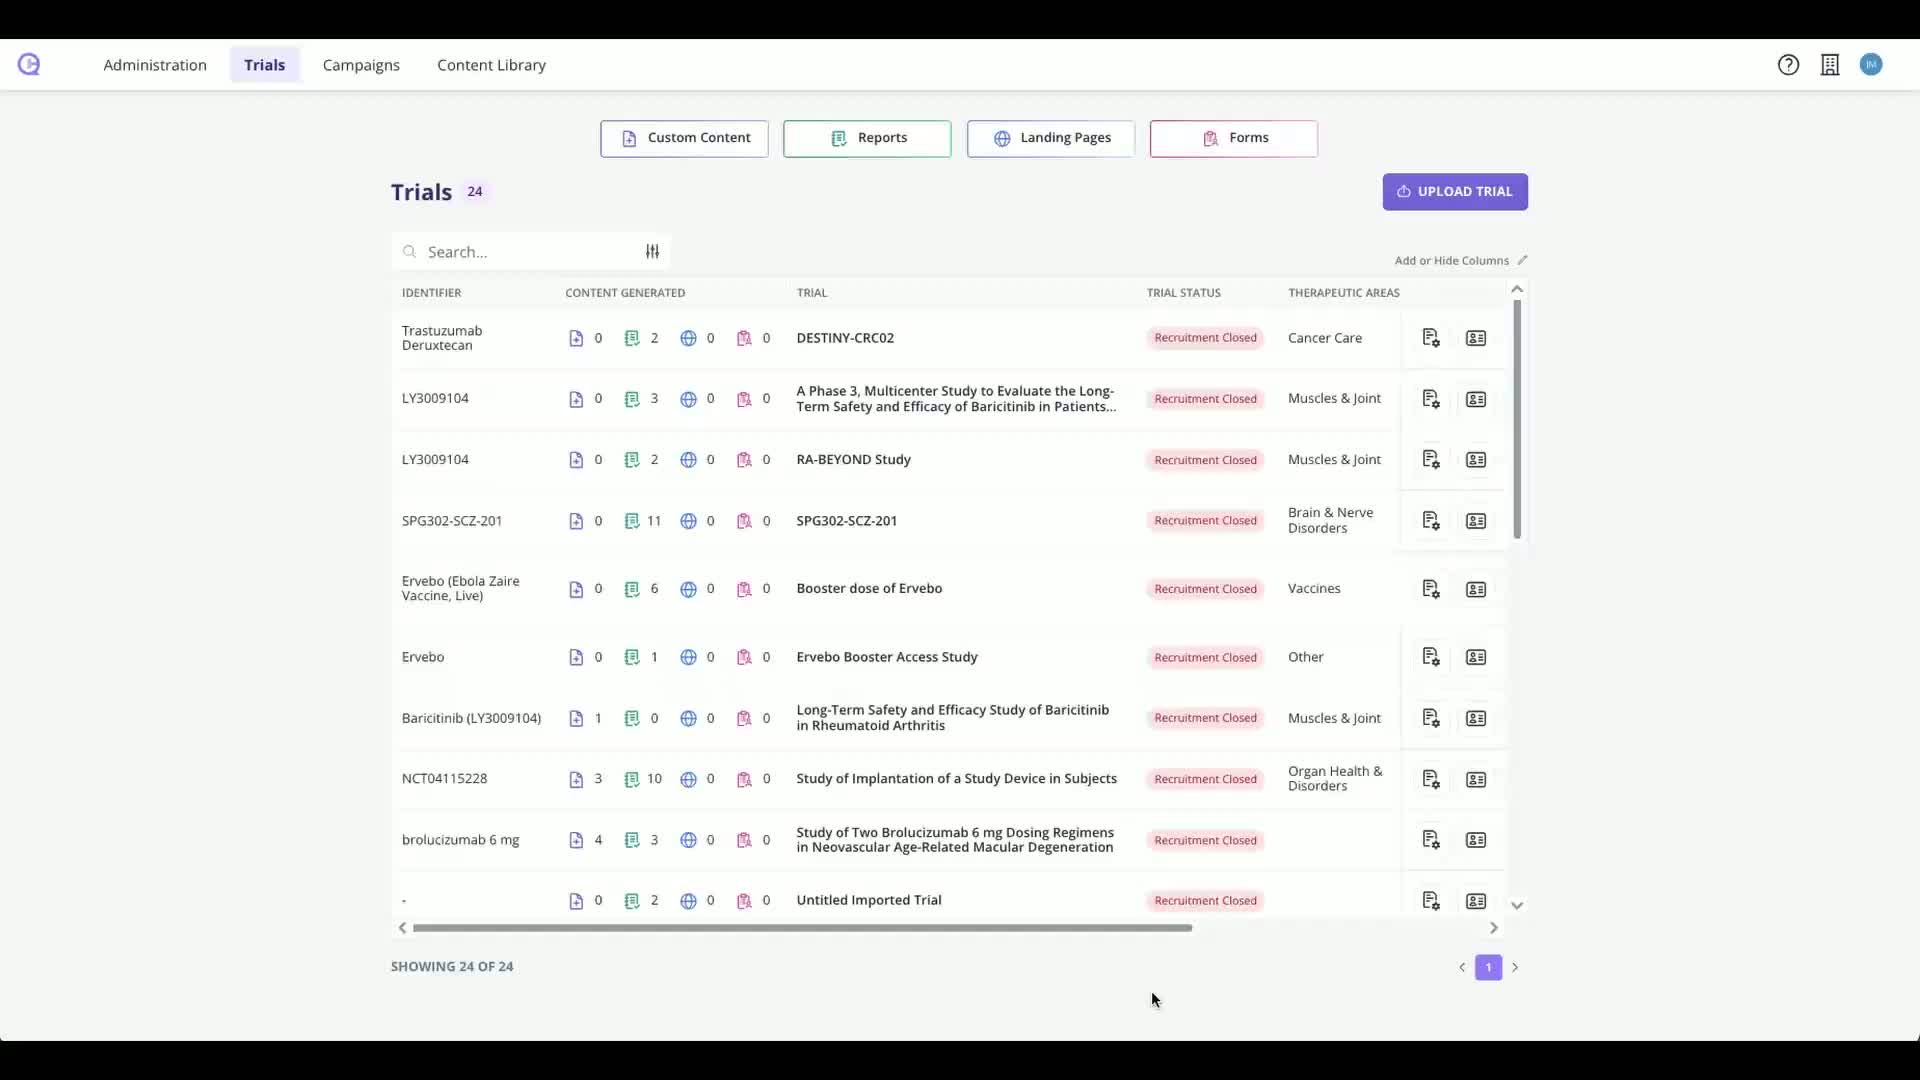This screenshot has height=1080, width=1920.
Task: Click into the trials Search field
Action: coord(520,252)
